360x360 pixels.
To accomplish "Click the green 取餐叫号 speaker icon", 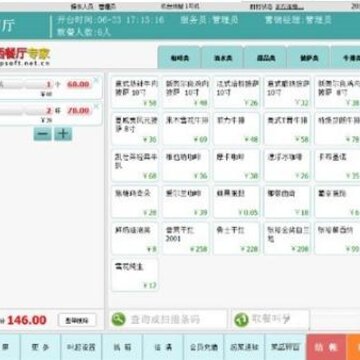I will 241,320.
